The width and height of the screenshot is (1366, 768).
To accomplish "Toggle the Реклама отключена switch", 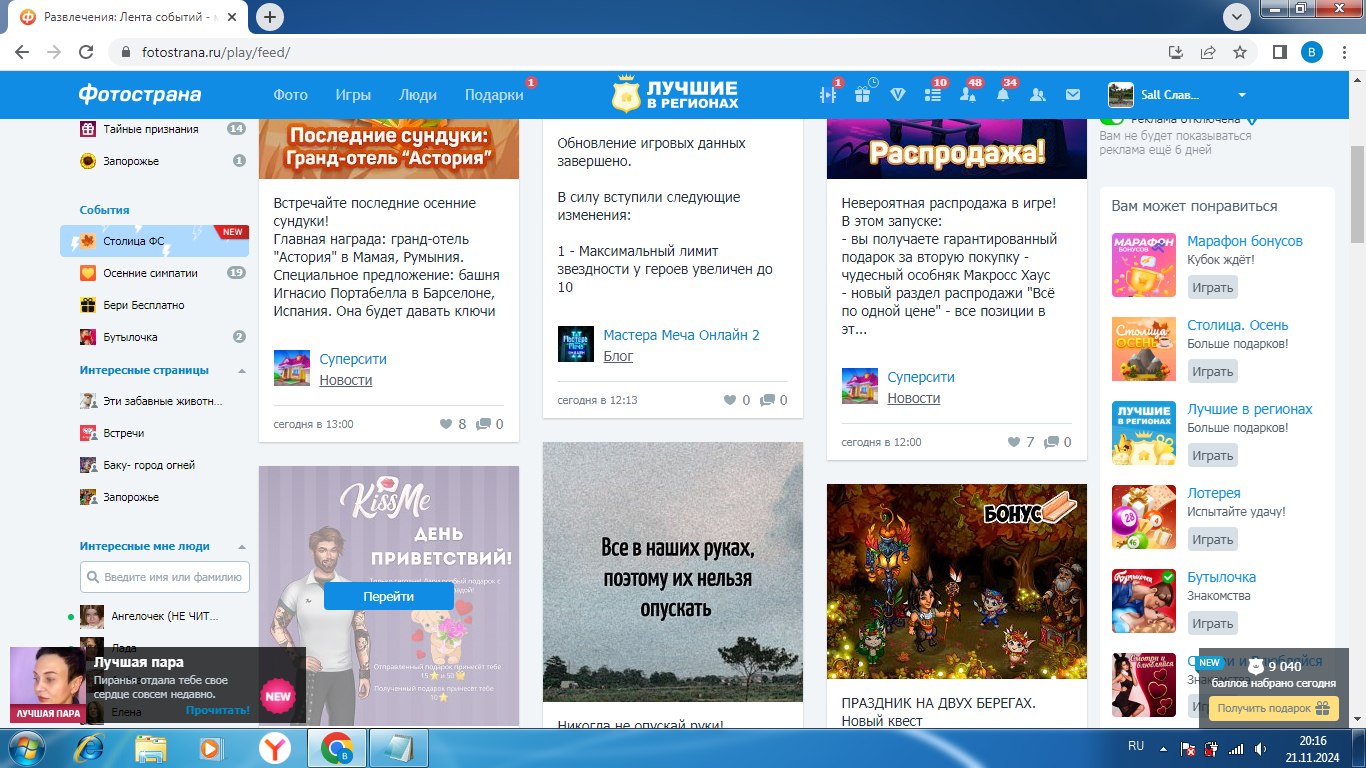I will click(x=1111, y=119).
